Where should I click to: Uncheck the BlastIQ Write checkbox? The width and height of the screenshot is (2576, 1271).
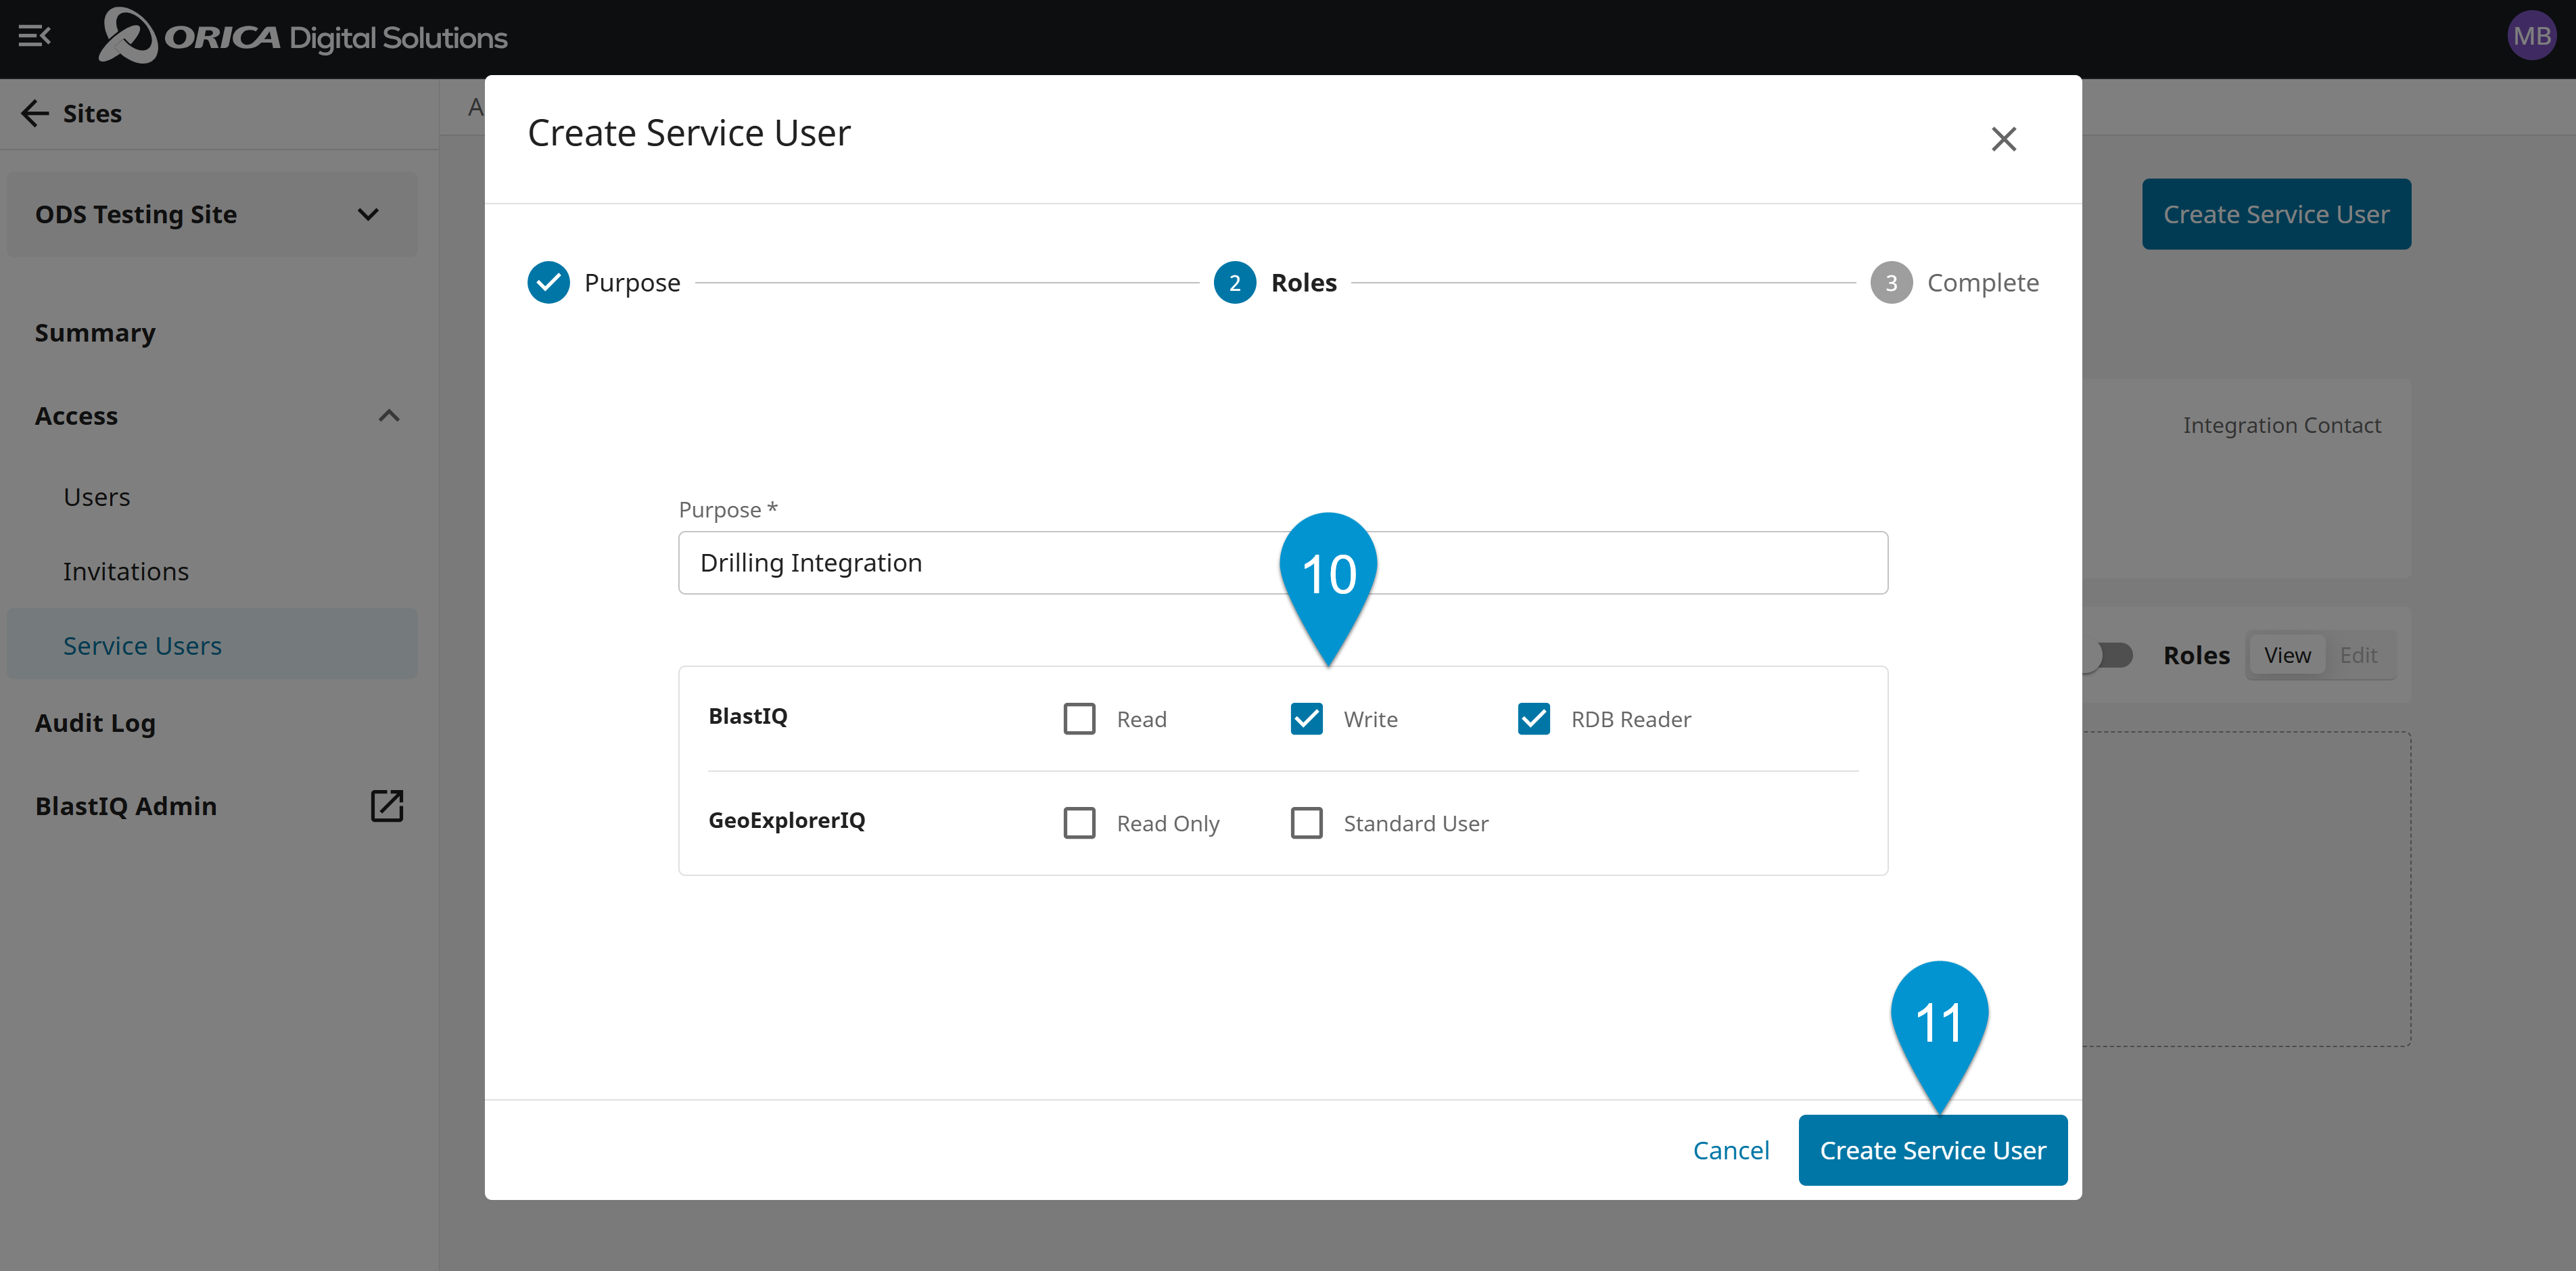click(1306, 719)
